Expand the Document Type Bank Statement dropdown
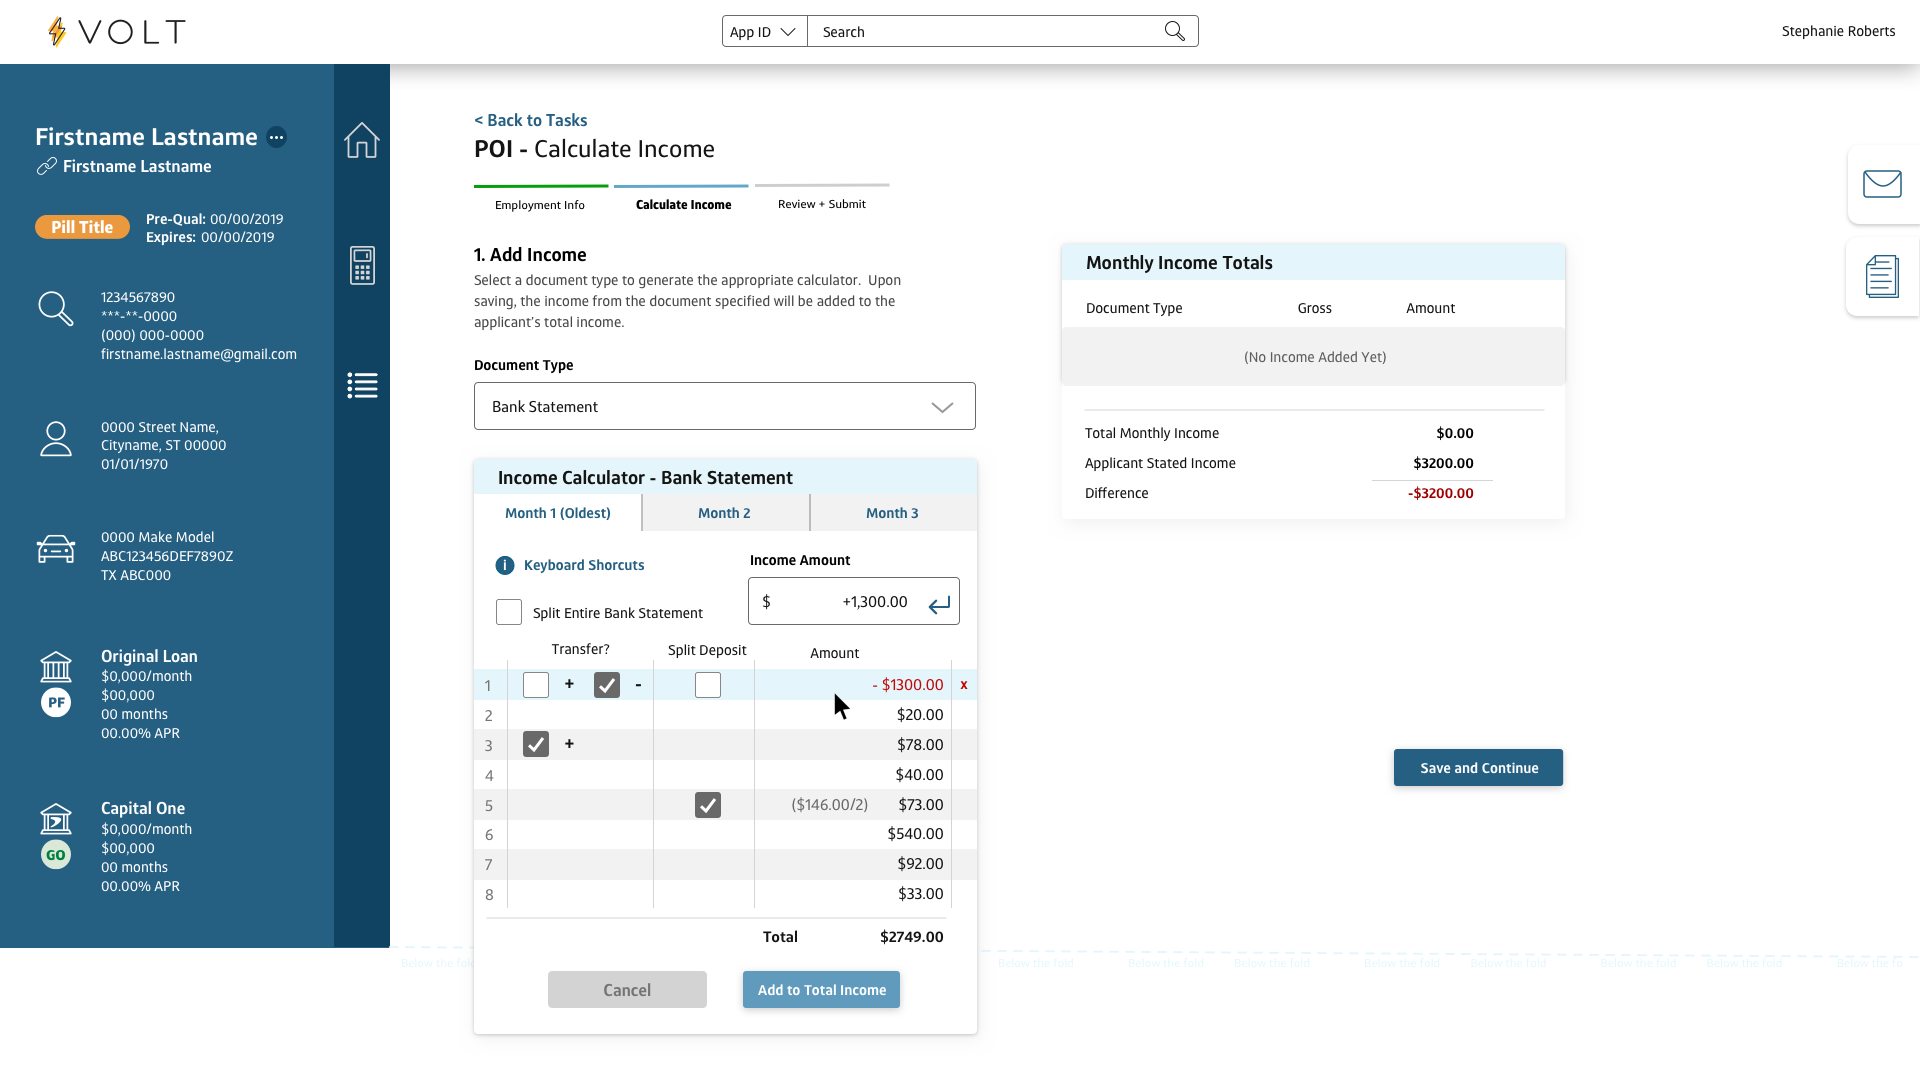Viewport: 1920px width, 1076px height. [725, 406]
